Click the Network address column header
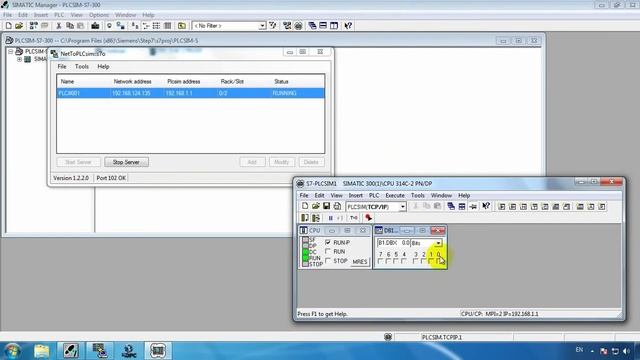 [132, 82]
